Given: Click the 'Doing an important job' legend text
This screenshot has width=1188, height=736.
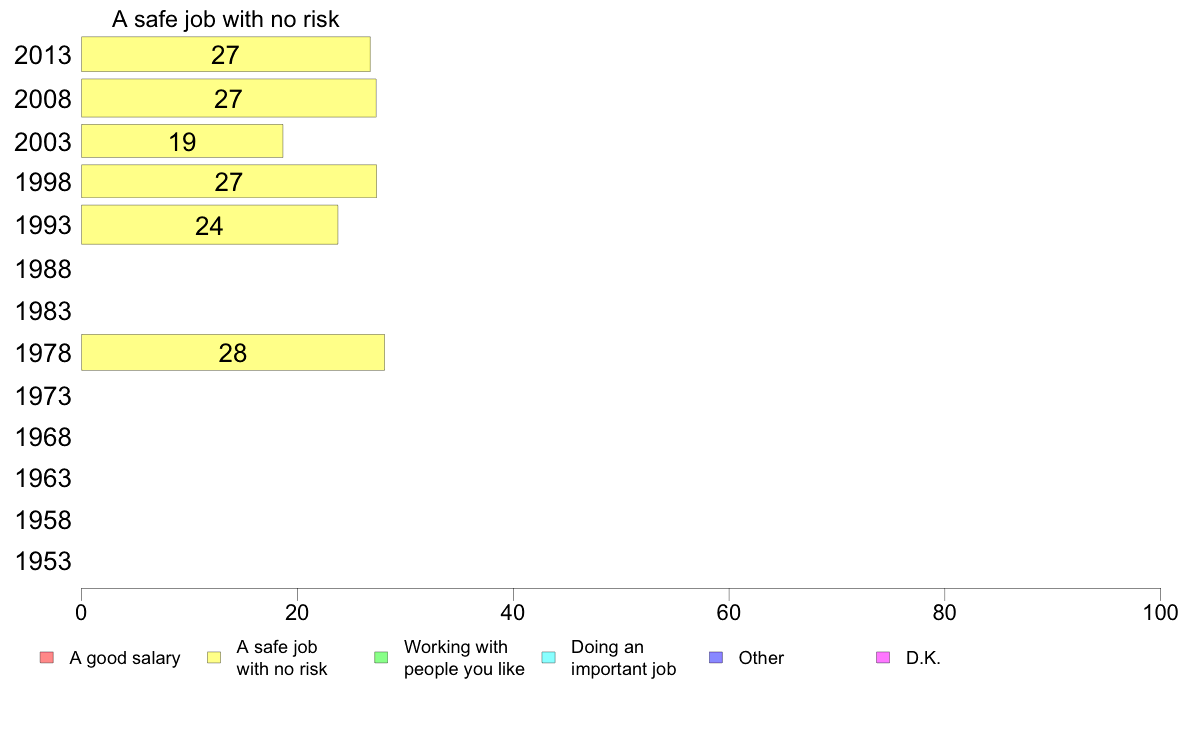Looking at the screenshot, I should tap(624, 658).
